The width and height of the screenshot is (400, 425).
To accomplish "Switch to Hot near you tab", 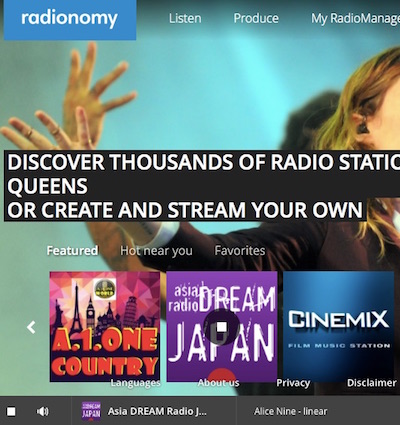I will tap(156, 251).
